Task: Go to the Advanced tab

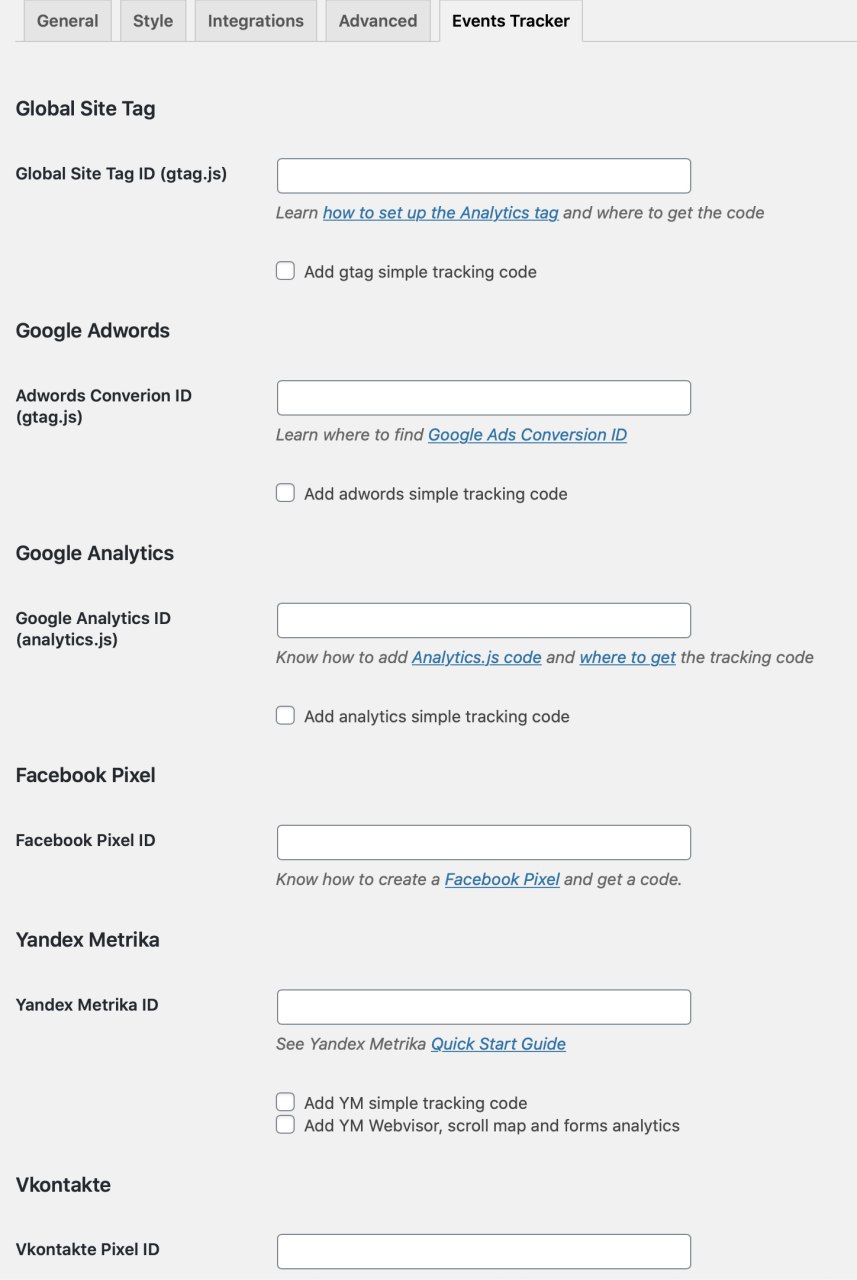Action: [378, 21]
